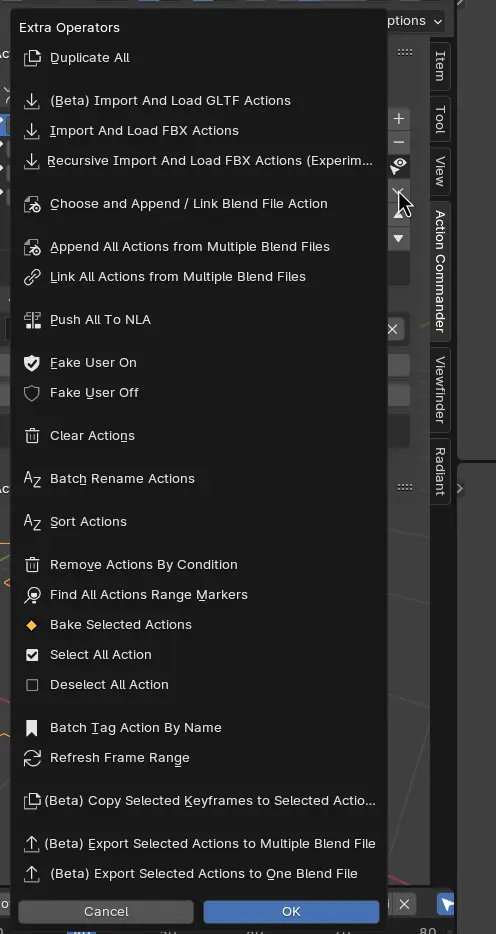Click the Duplicate All icon
Image resolution: width=496 pixels, height=934 pixels.
[32, 58]
